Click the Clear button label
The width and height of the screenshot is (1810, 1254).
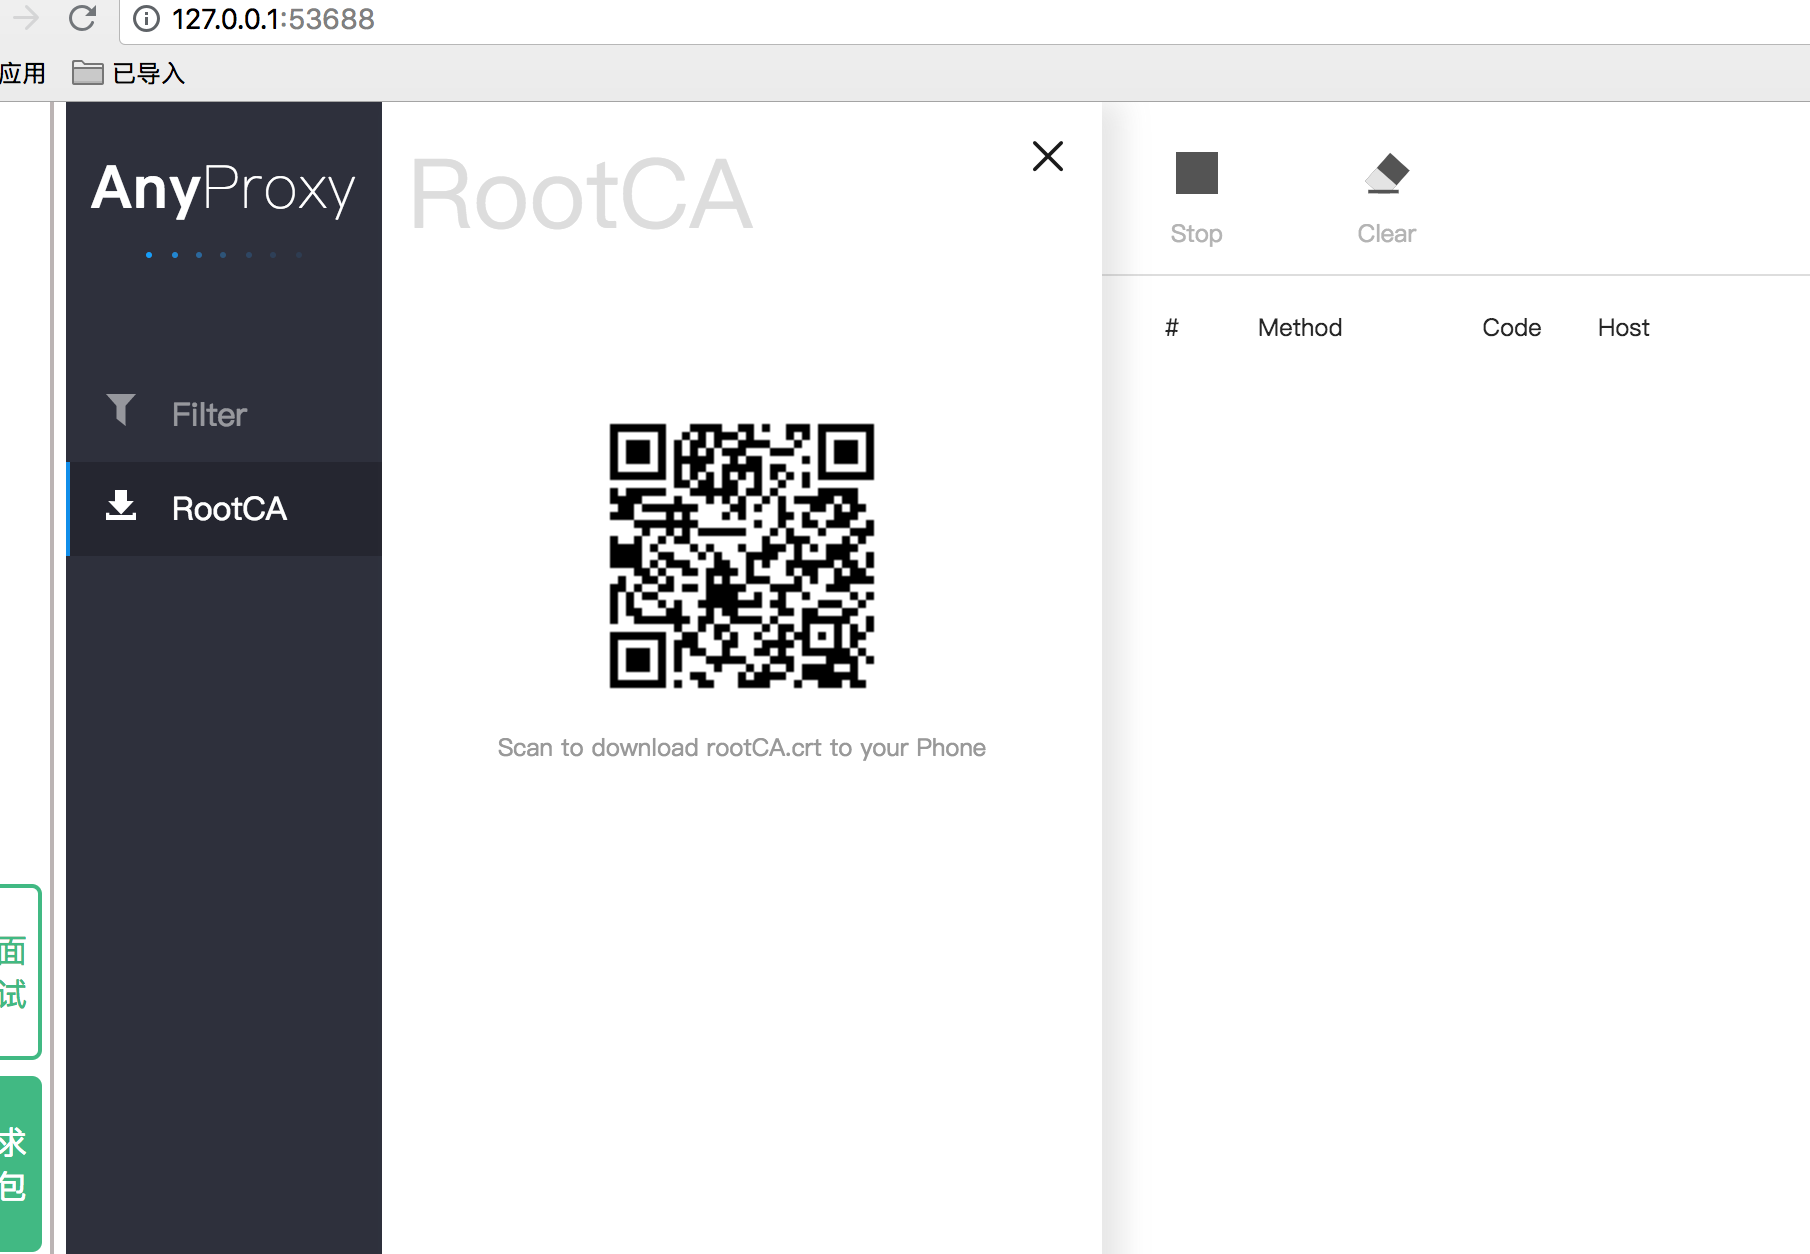point(1386,233)
